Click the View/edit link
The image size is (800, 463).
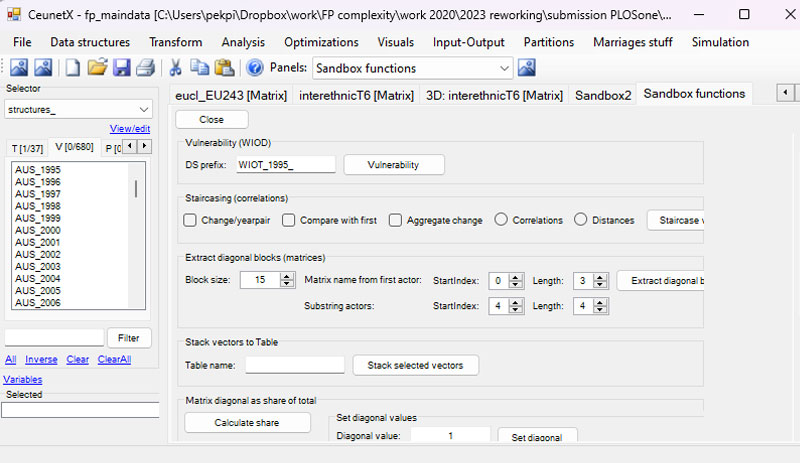(130, 129)
